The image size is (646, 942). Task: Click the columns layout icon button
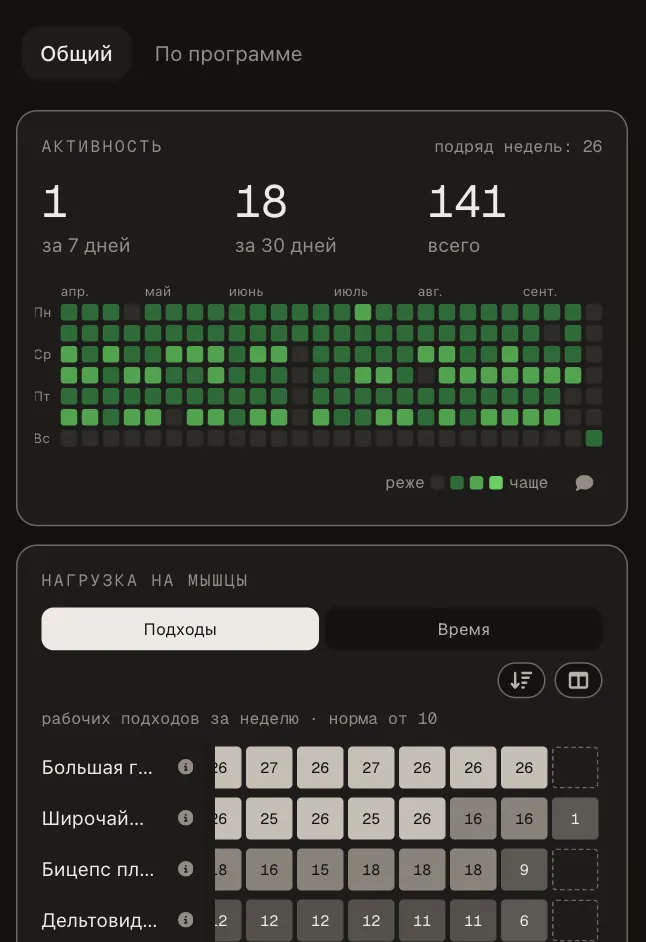(578, 680)
